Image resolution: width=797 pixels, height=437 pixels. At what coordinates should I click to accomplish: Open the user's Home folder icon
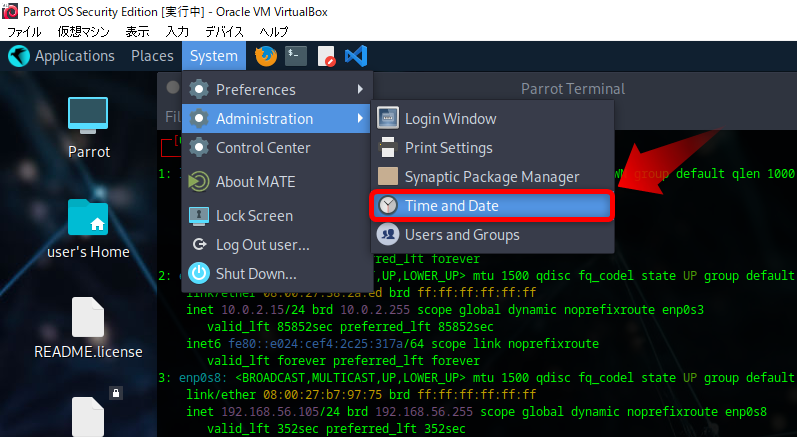click(88, 217)
